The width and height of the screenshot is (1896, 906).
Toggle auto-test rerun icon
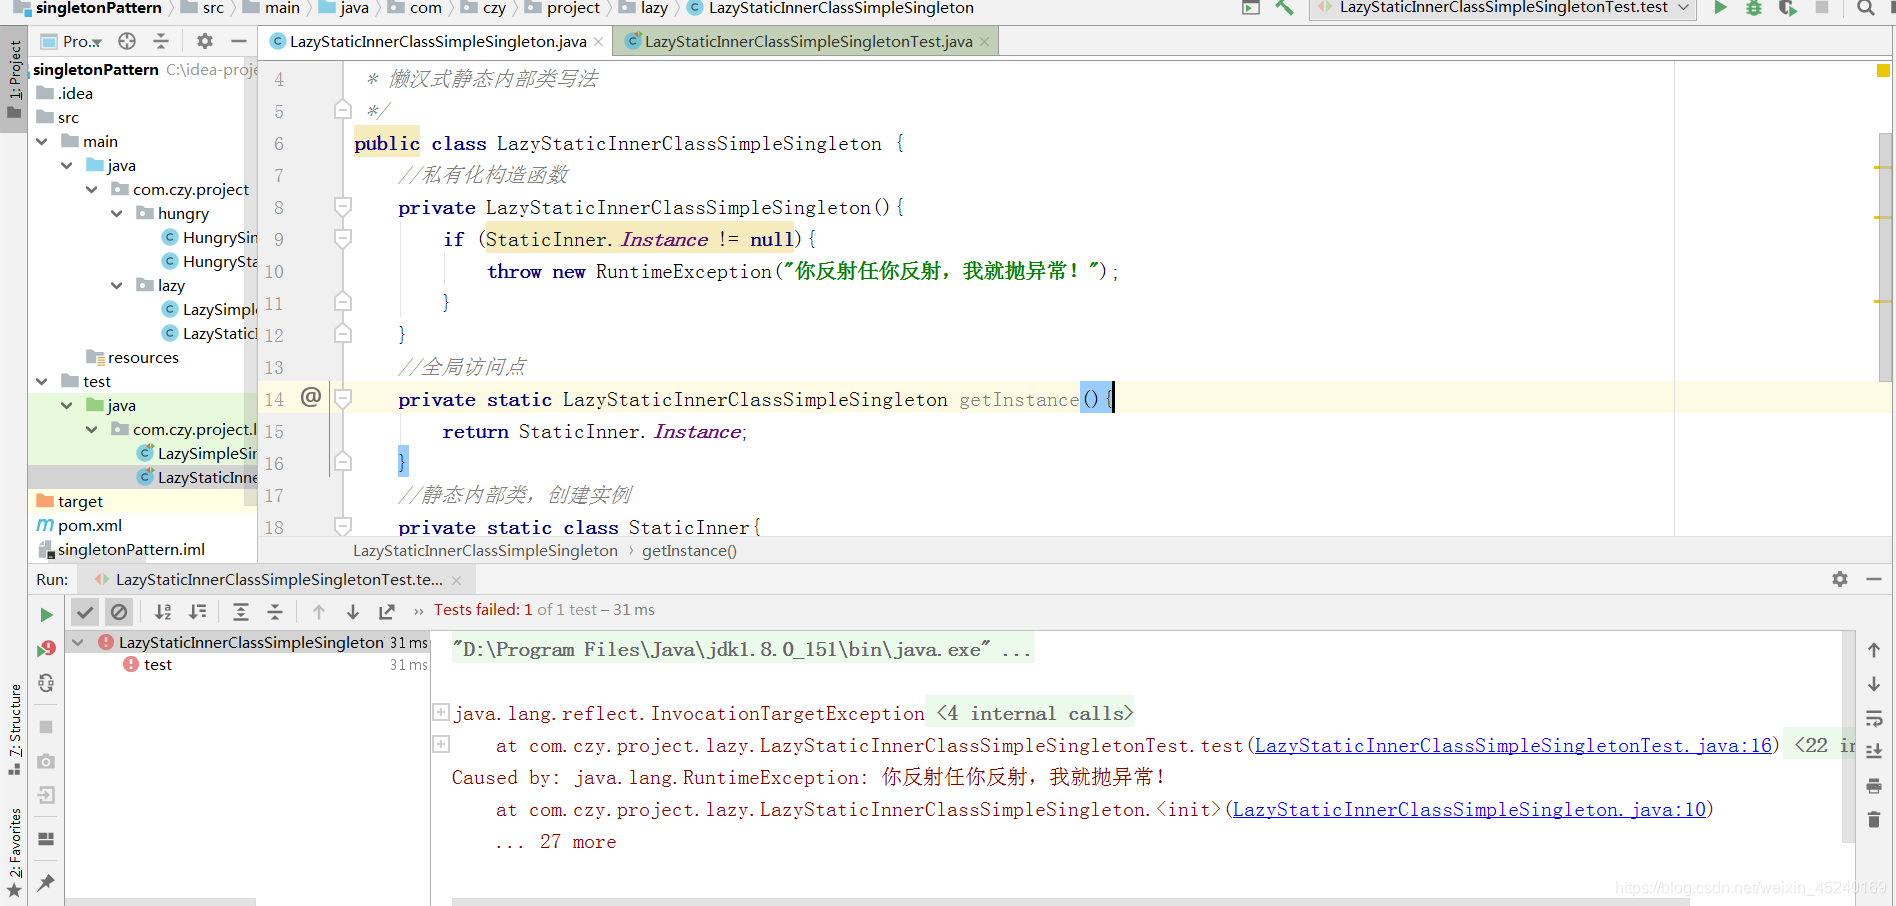(x=46, y=683)
